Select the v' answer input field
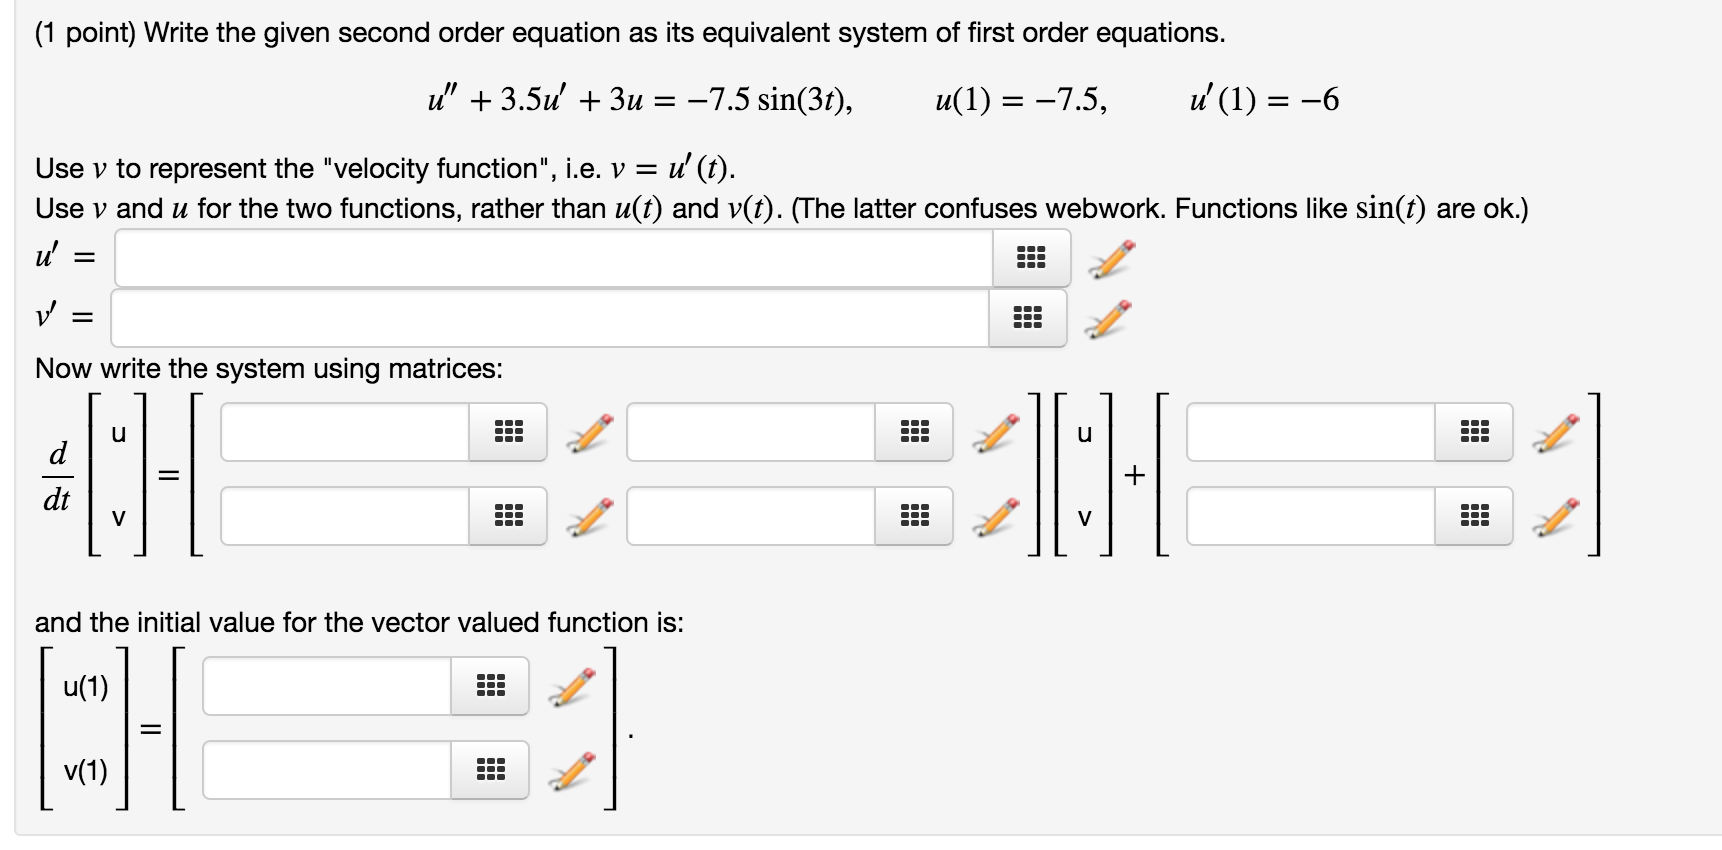Viewport: 1722px width, 850px height. 550,318
